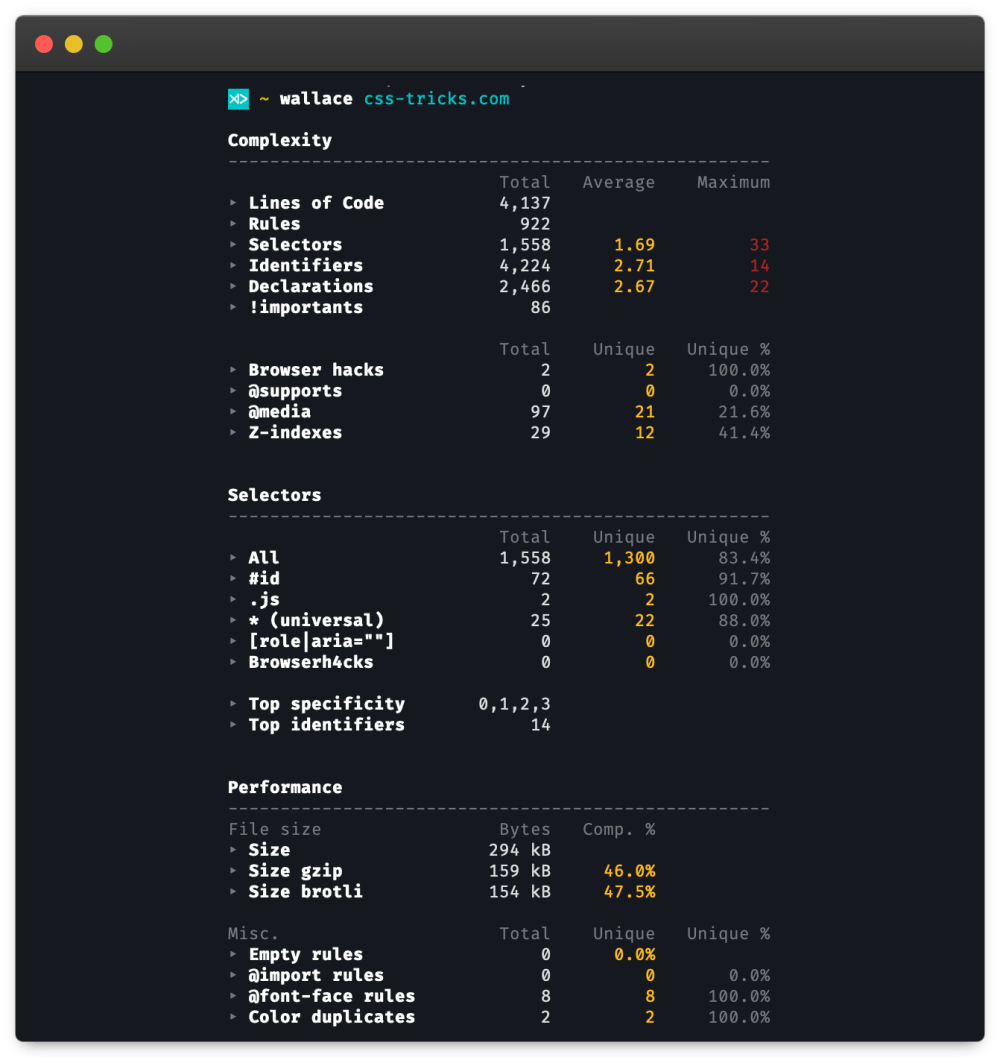
Task: Expand the Top specificity row arrow
Action: point(234,704)
